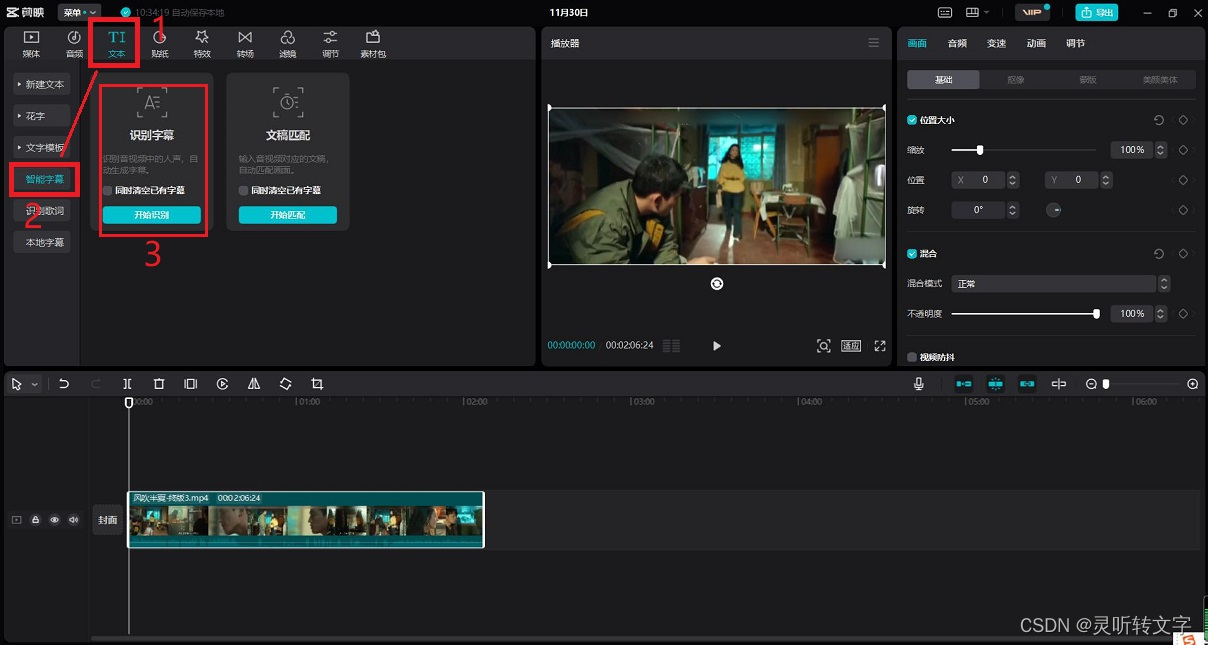Add keyframe for 不透明度
This screenshot has width=1208, height=645.
(x=1183, y=314)
